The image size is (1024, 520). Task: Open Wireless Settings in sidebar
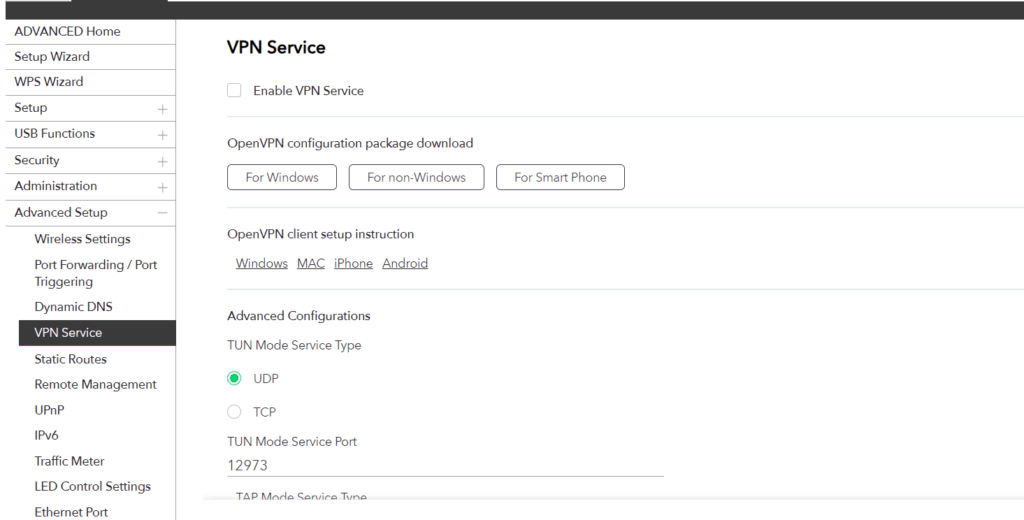point(82,239)
